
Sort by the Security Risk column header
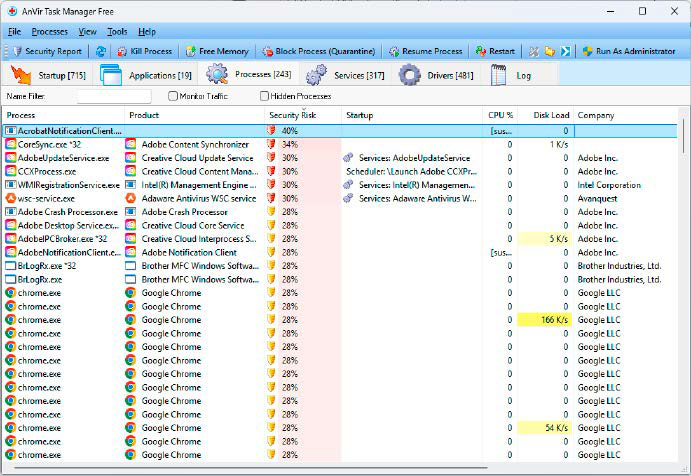[x=303, y=115]
